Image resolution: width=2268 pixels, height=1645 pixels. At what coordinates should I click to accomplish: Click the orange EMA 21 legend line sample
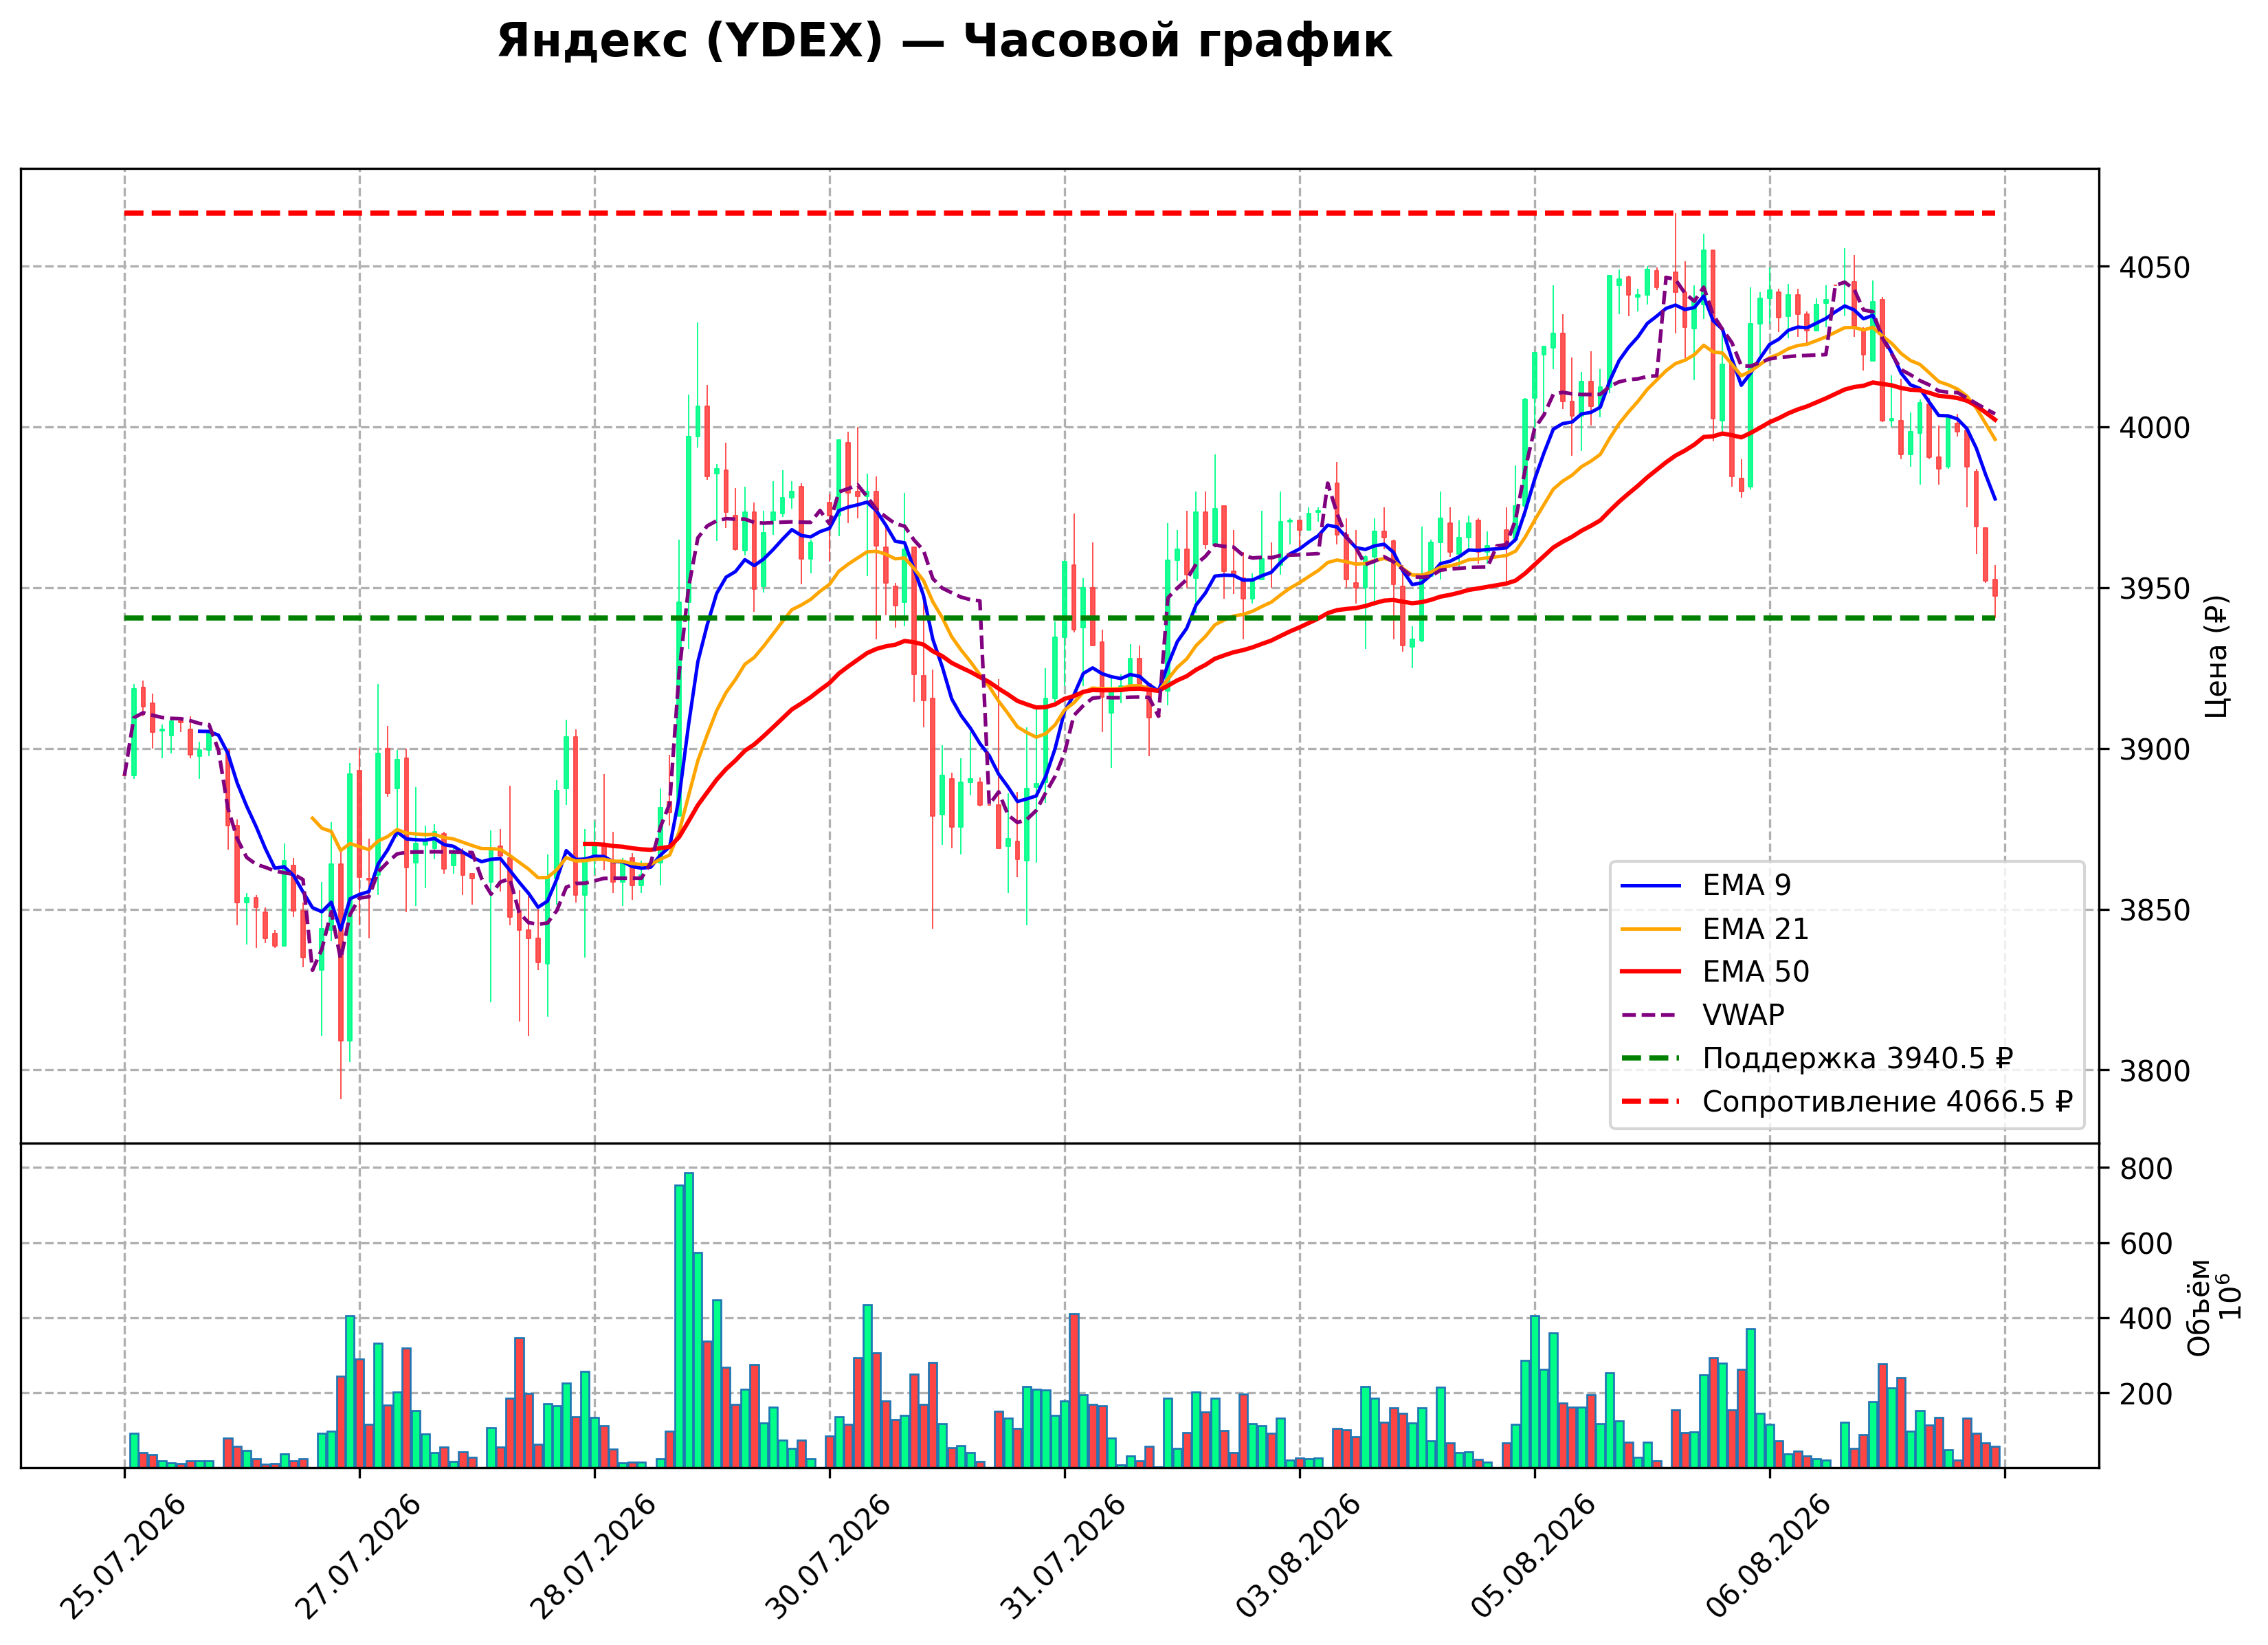tap(1650, 929)
